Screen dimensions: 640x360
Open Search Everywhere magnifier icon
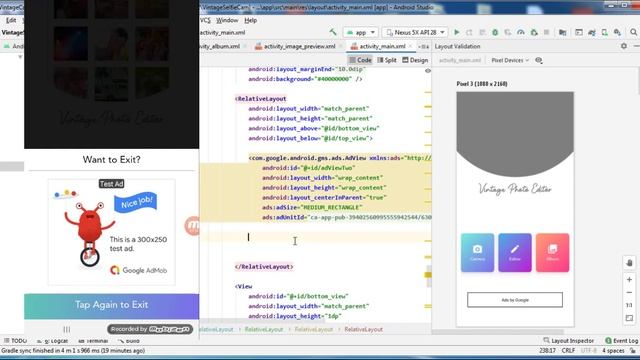tap(633, 32)
